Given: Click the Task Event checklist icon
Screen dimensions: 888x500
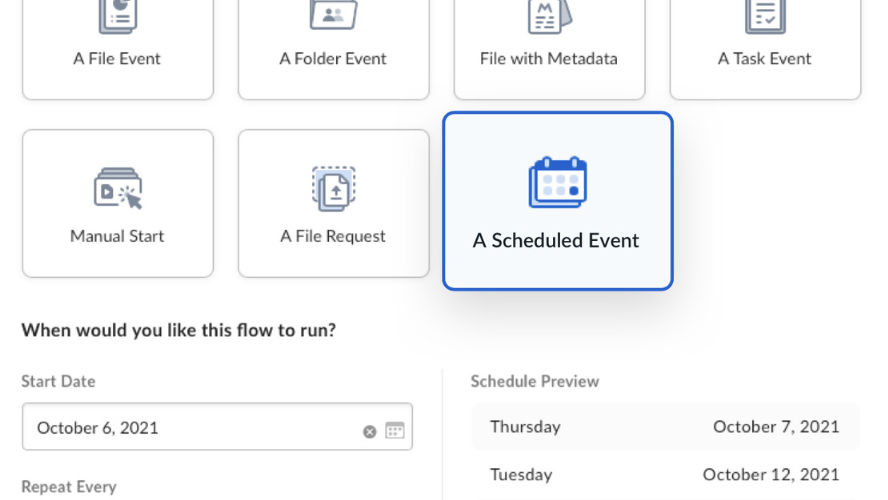Looking at the screenshot, I should click(765, 15).
